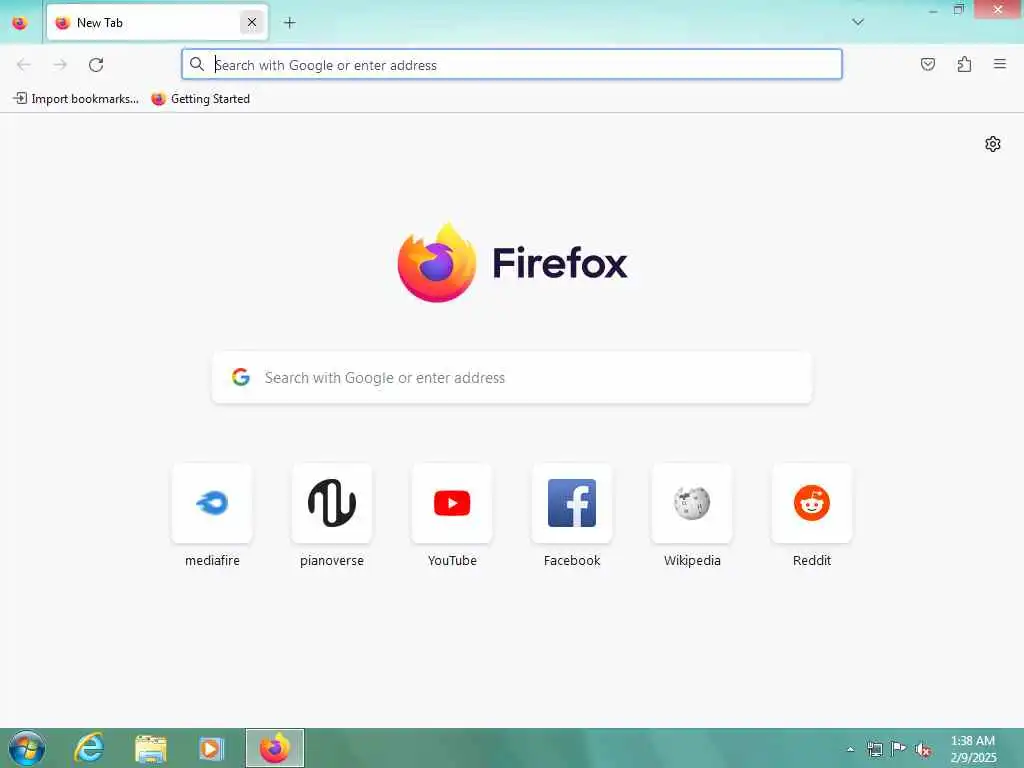Click the magnifier icon in address bar
Image resolution: width=1024 pixels, height=768 pixels.
(197, 64)
